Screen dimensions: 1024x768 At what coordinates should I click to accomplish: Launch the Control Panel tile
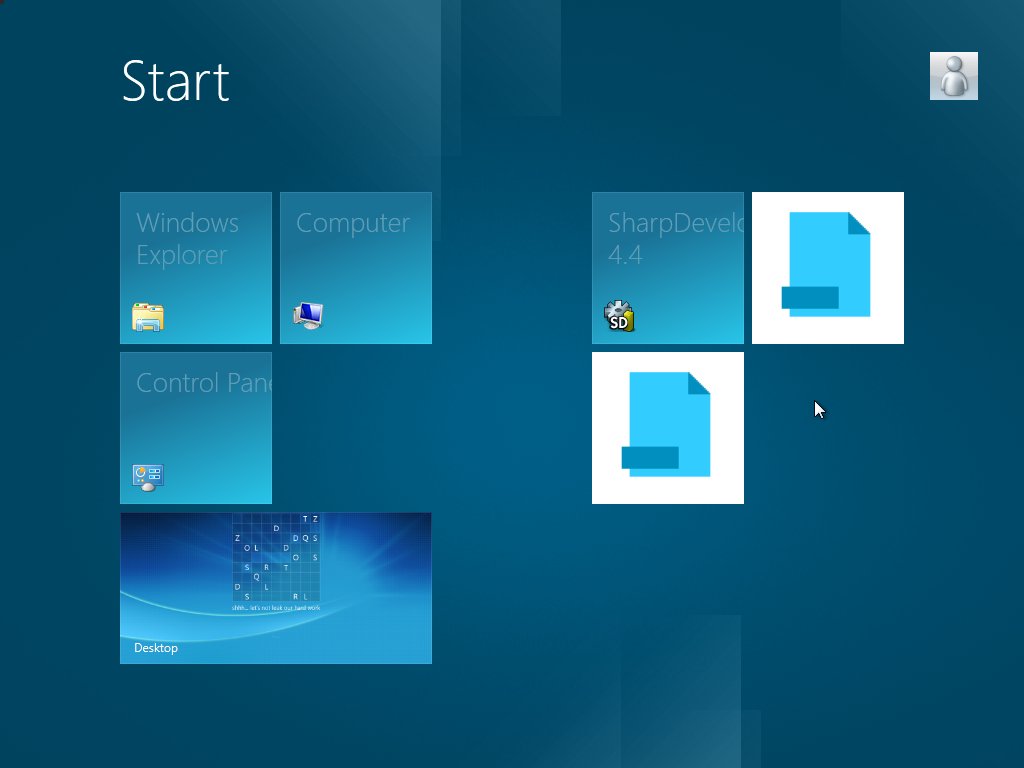click(x=196, y=428)
